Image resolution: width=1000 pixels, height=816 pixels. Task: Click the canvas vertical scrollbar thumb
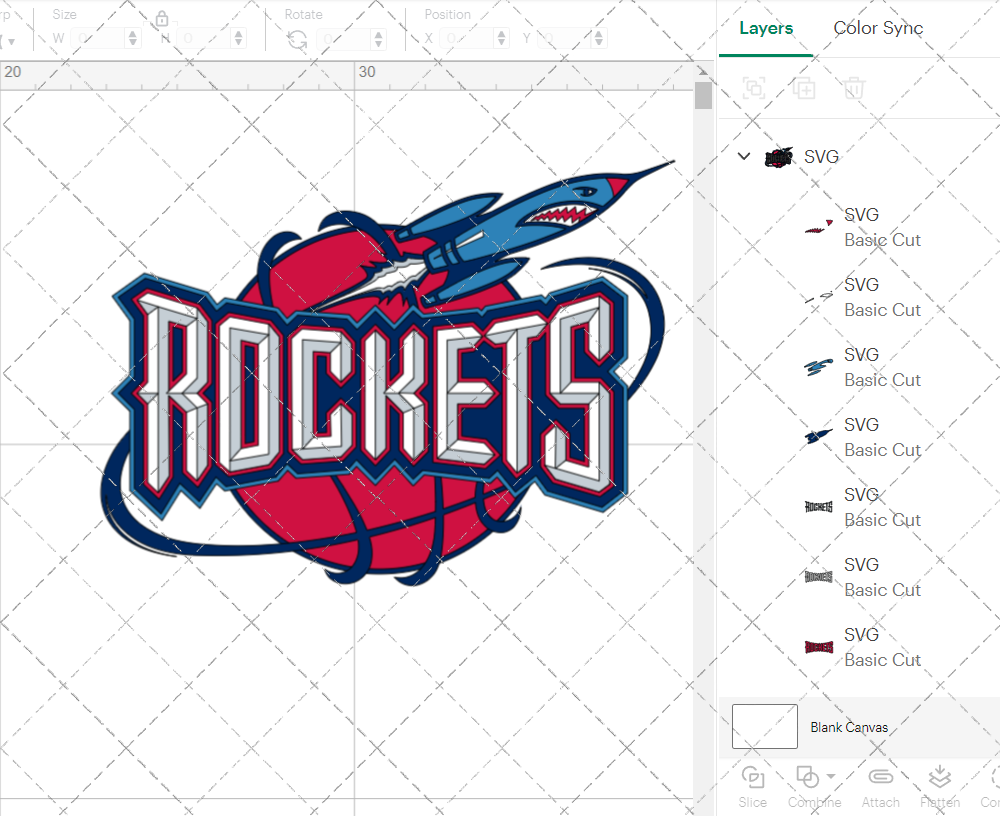point(703,96)
